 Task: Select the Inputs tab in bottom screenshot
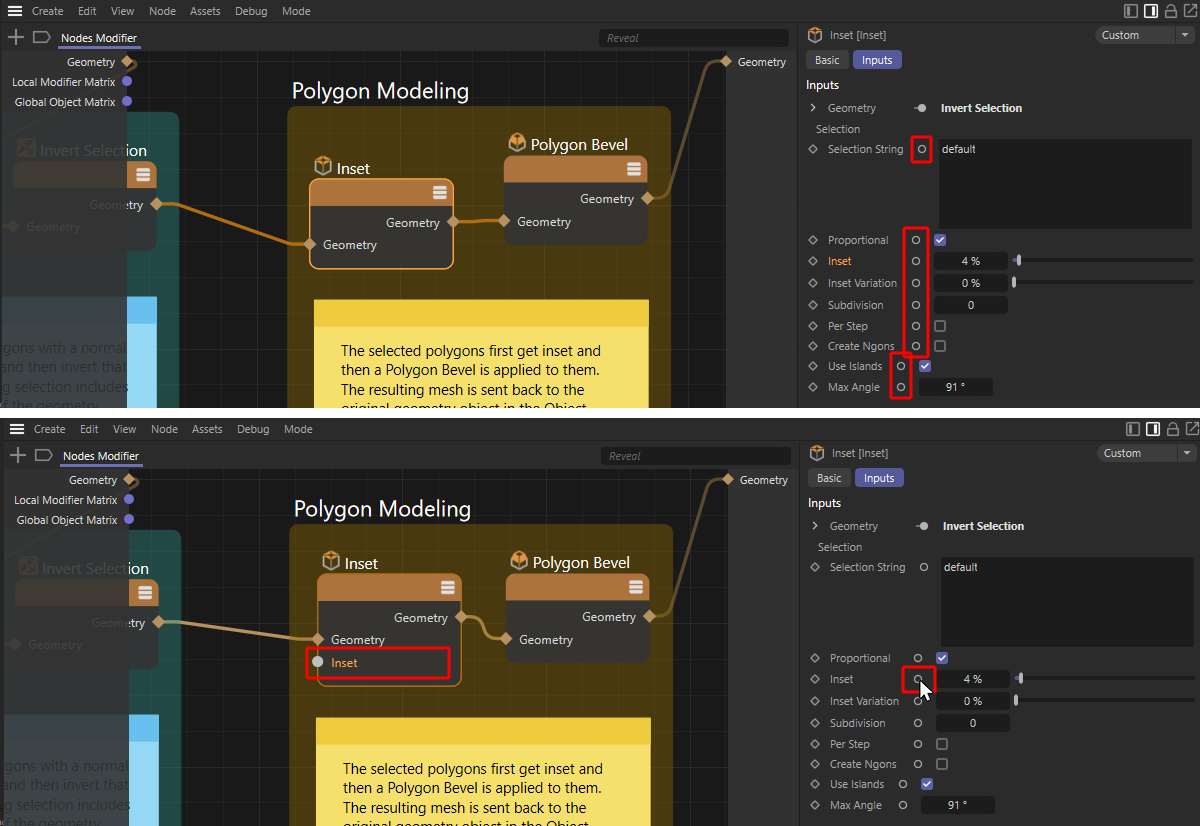tap(879, 478)
